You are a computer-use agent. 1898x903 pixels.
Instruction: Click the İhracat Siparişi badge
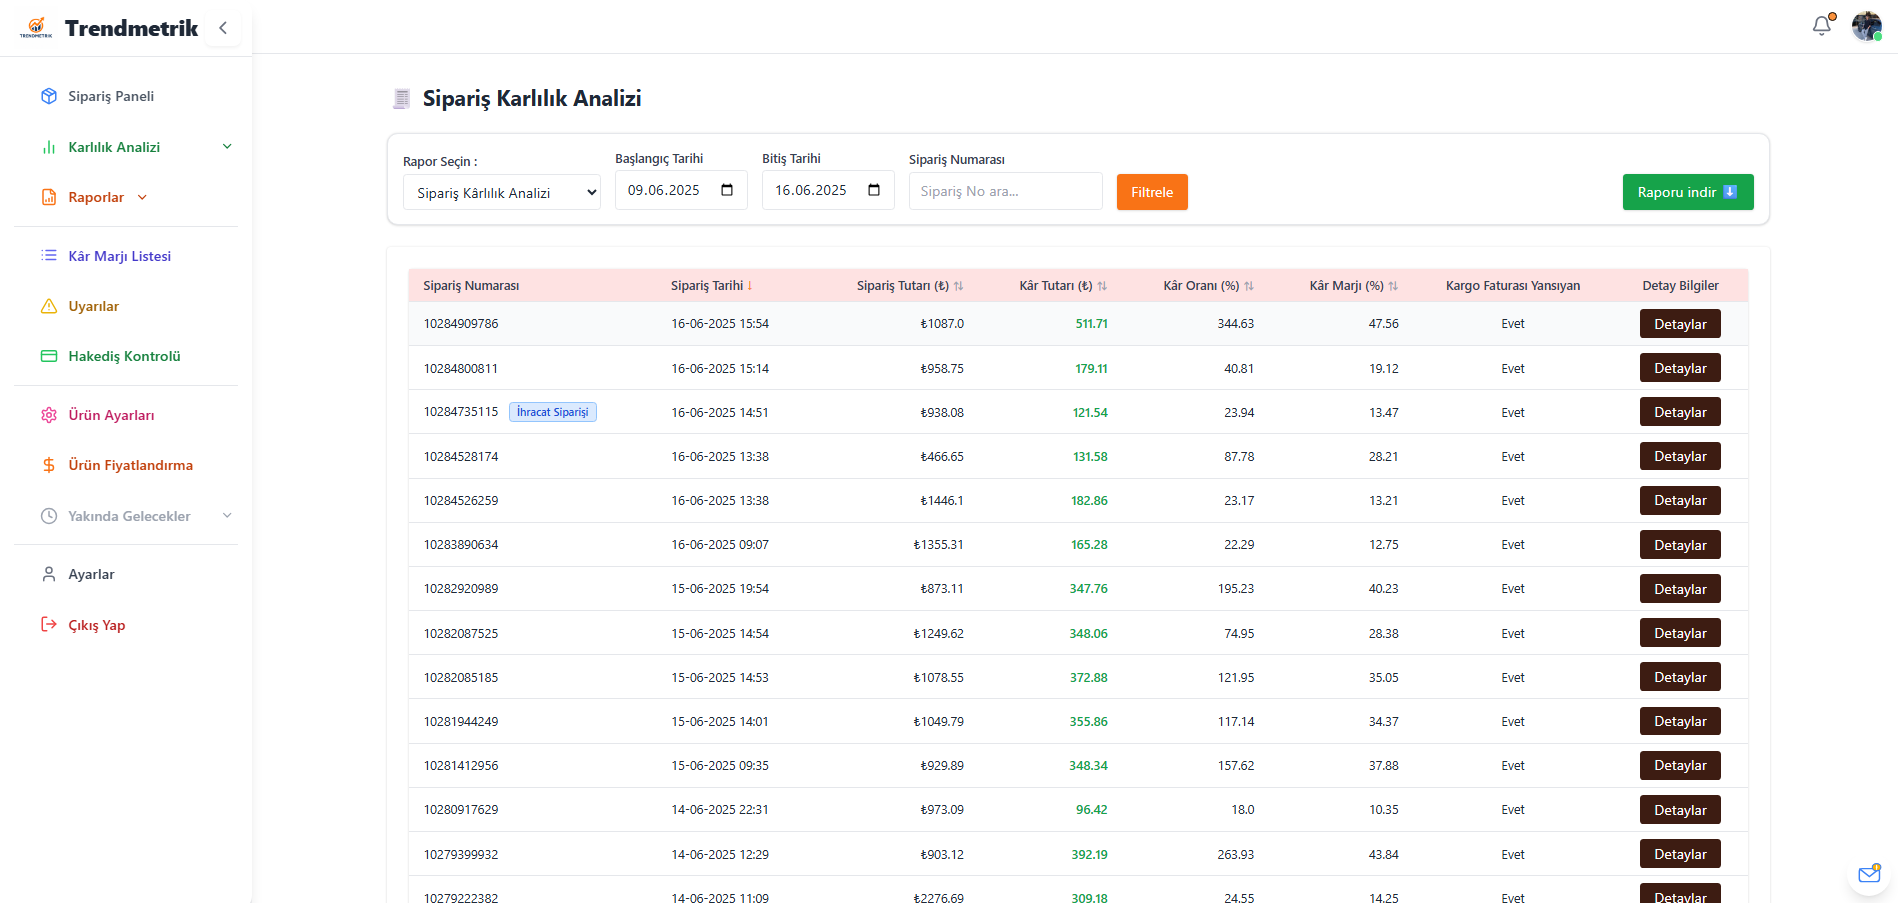point(553,412)
